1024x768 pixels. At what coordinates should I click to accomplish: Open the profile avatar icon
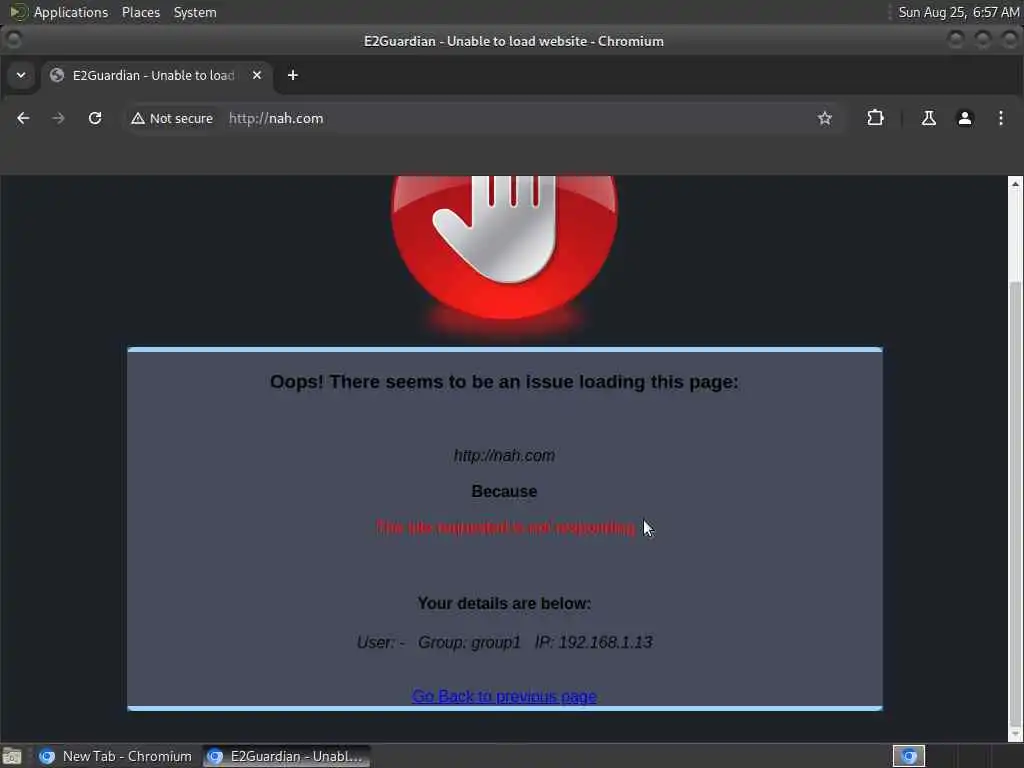click(965, 118)
